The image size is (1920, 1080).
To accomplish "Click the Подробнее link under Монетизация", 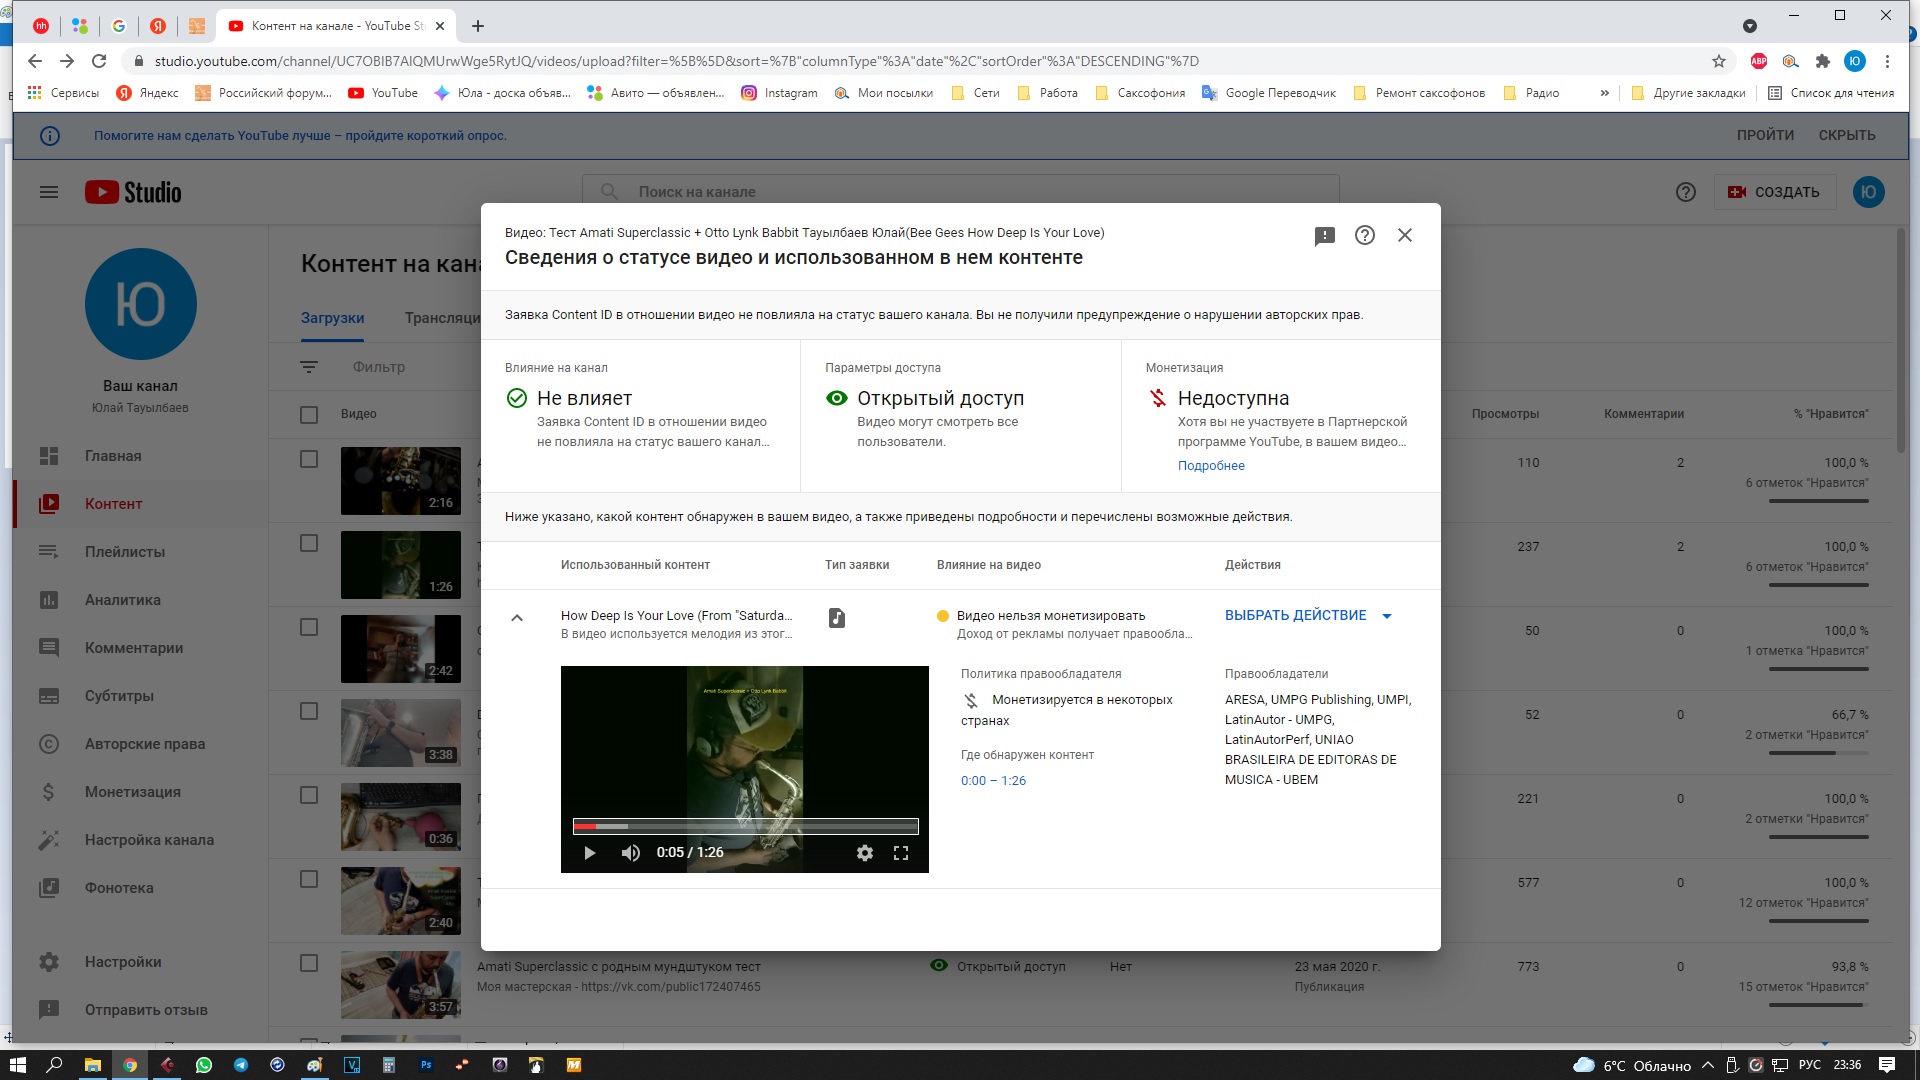I will [1210, 466].
